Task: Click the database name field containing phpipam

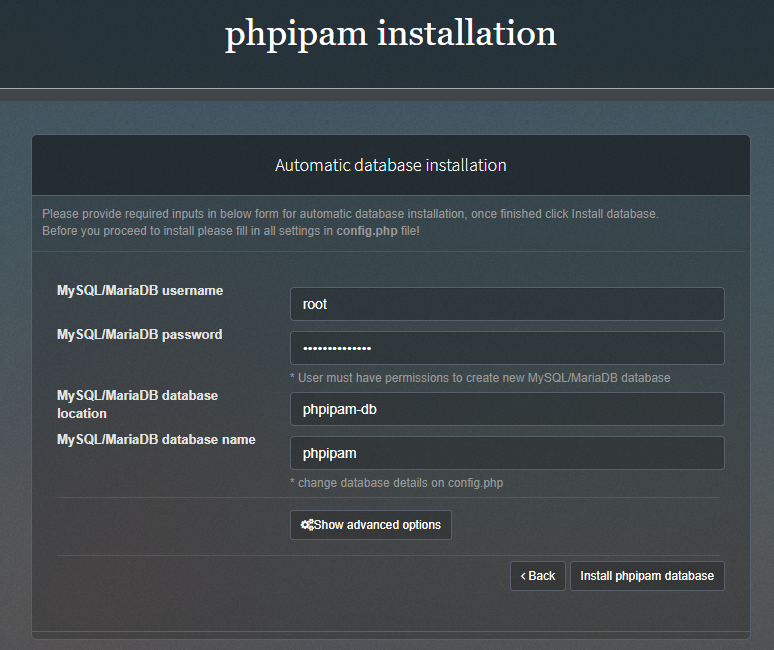Action: tap(506, 453)
